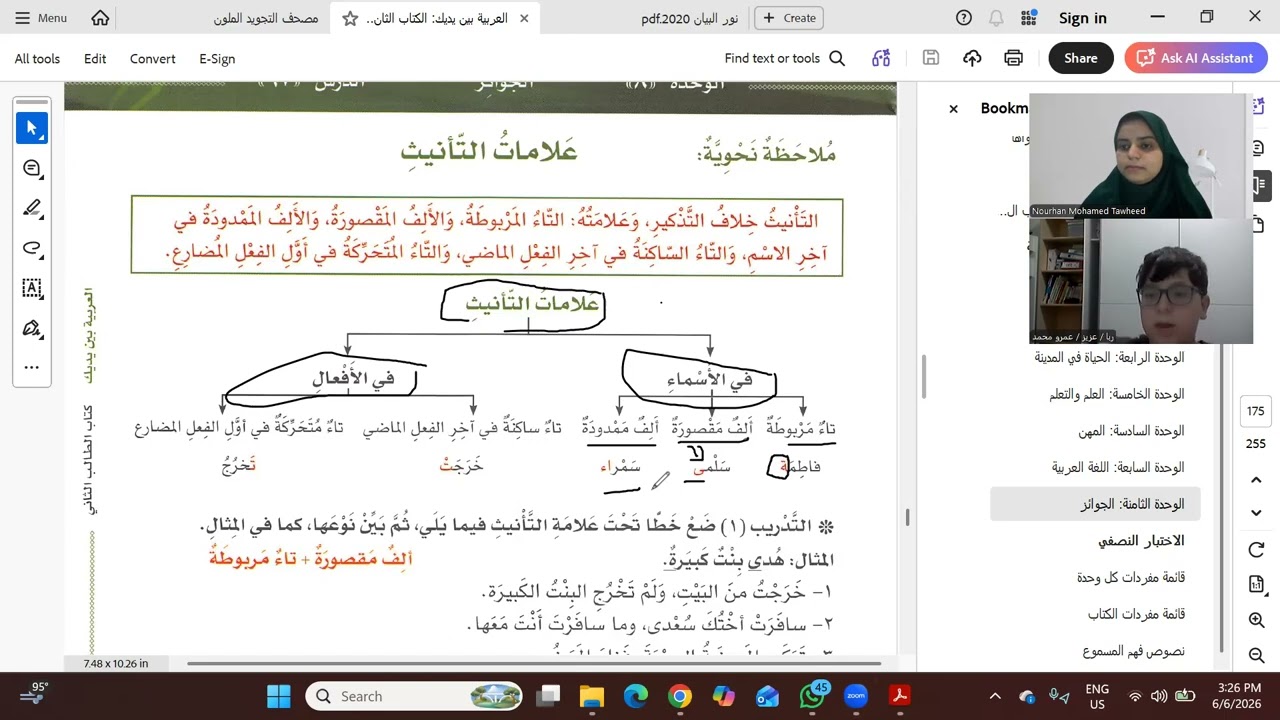Click Nourhan Mohamed Tawheed video thumbnail
Viewport: 1280px width, 720px height.
(1140, 156)
